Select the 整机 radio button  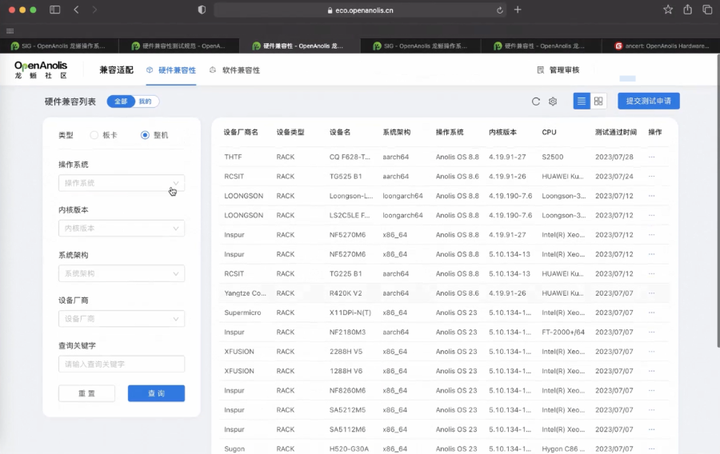coord(145,135)
